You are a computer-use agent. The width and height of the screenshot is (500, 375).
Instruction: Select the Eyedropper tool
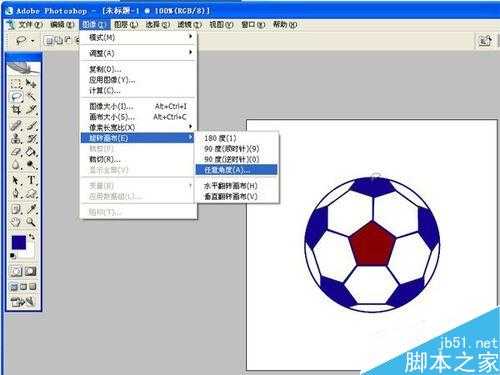pos(31,209)
